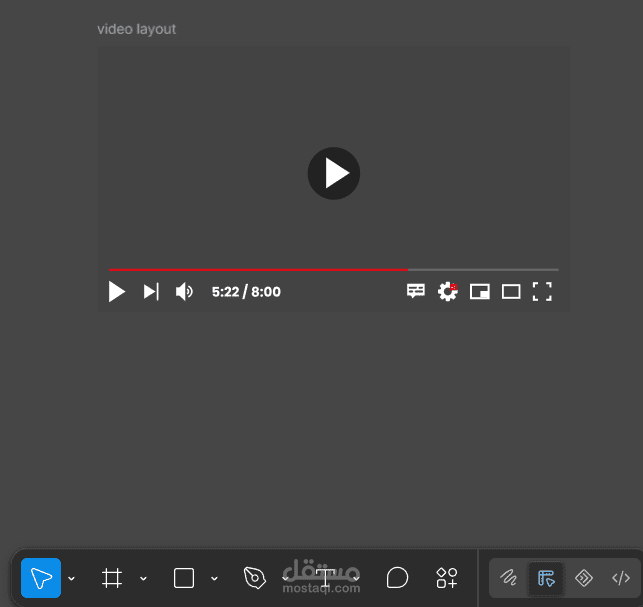
Task: Click the 5:22 / 8:00 time text
Action: 246,292
